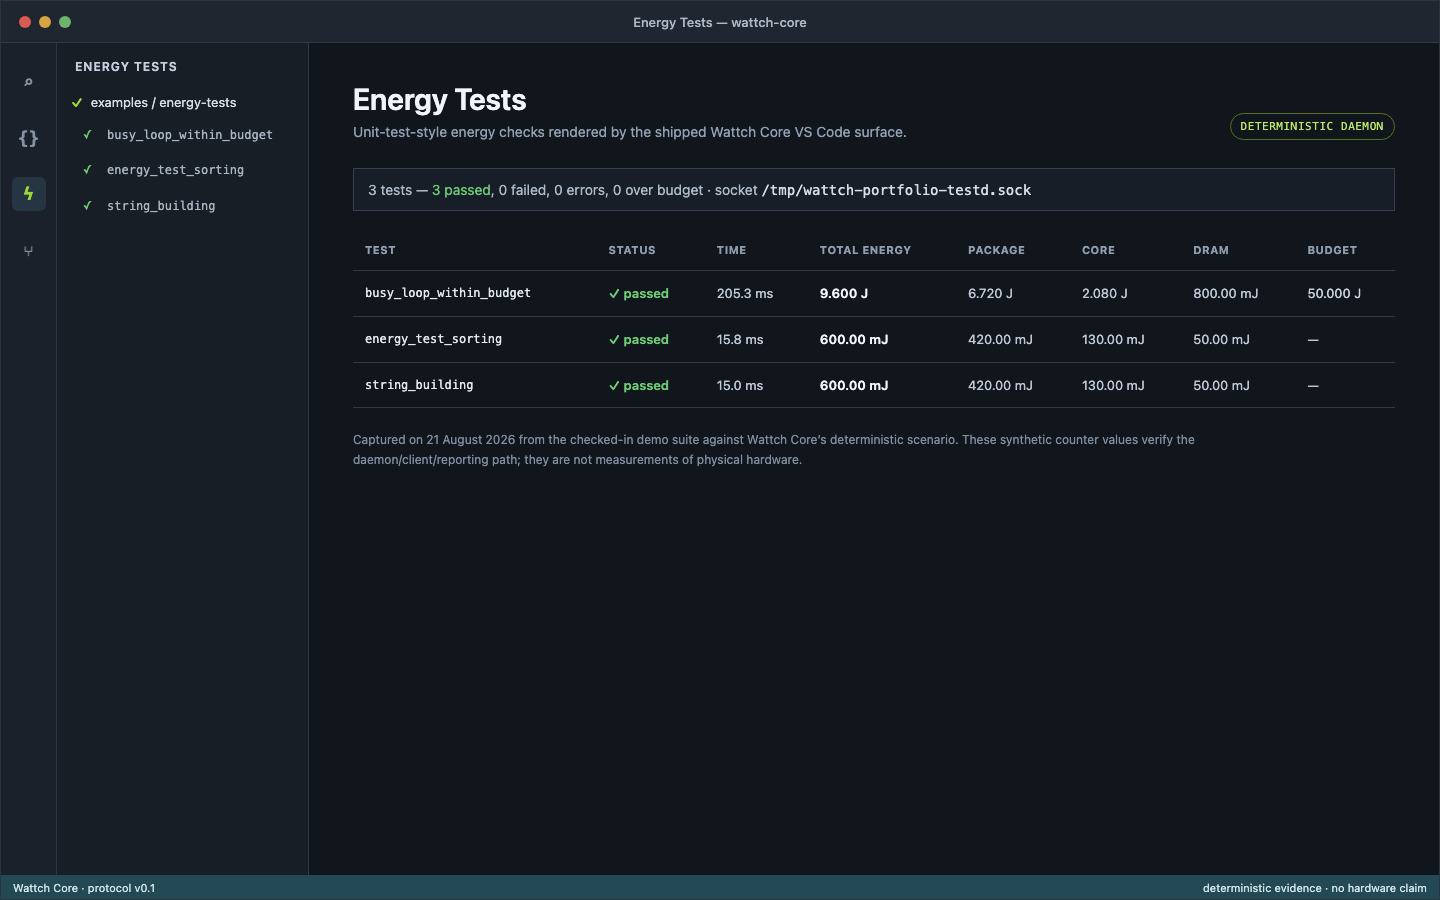Click the 15.8 ms time value
Viewport: 1440px width, 900px height.
coord(740,340)
